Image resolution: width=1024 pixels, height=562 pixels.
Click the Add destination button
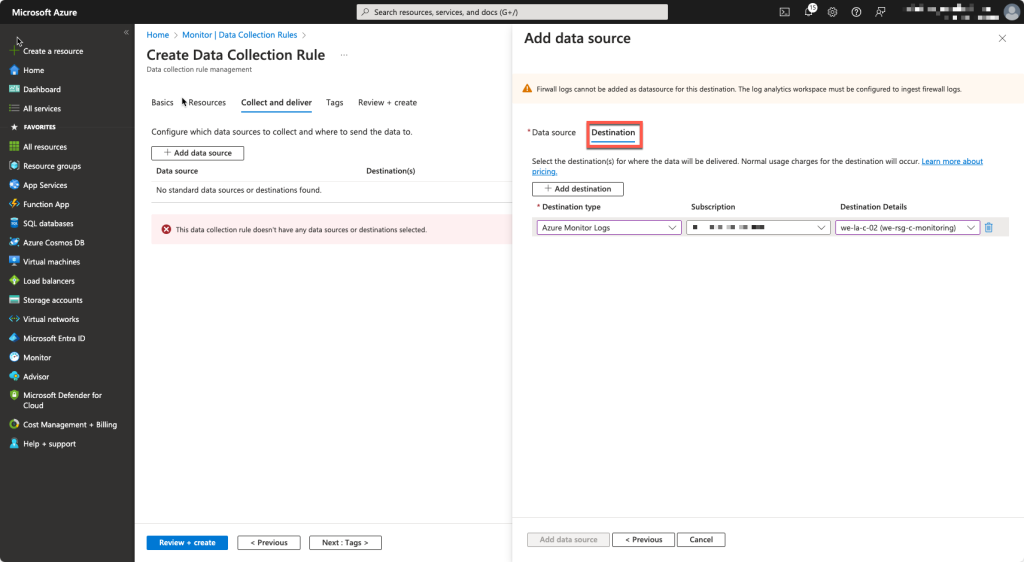(x=577, y=189)
